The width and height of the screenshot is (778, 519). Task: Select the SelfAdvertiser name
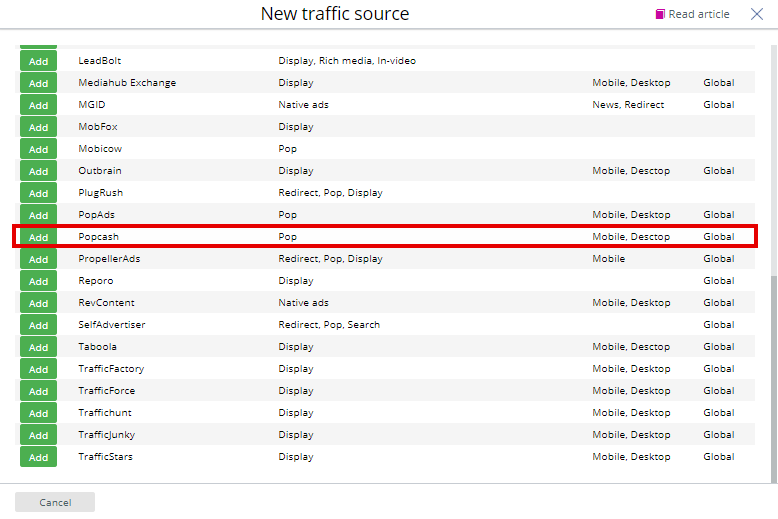[112, 324]
